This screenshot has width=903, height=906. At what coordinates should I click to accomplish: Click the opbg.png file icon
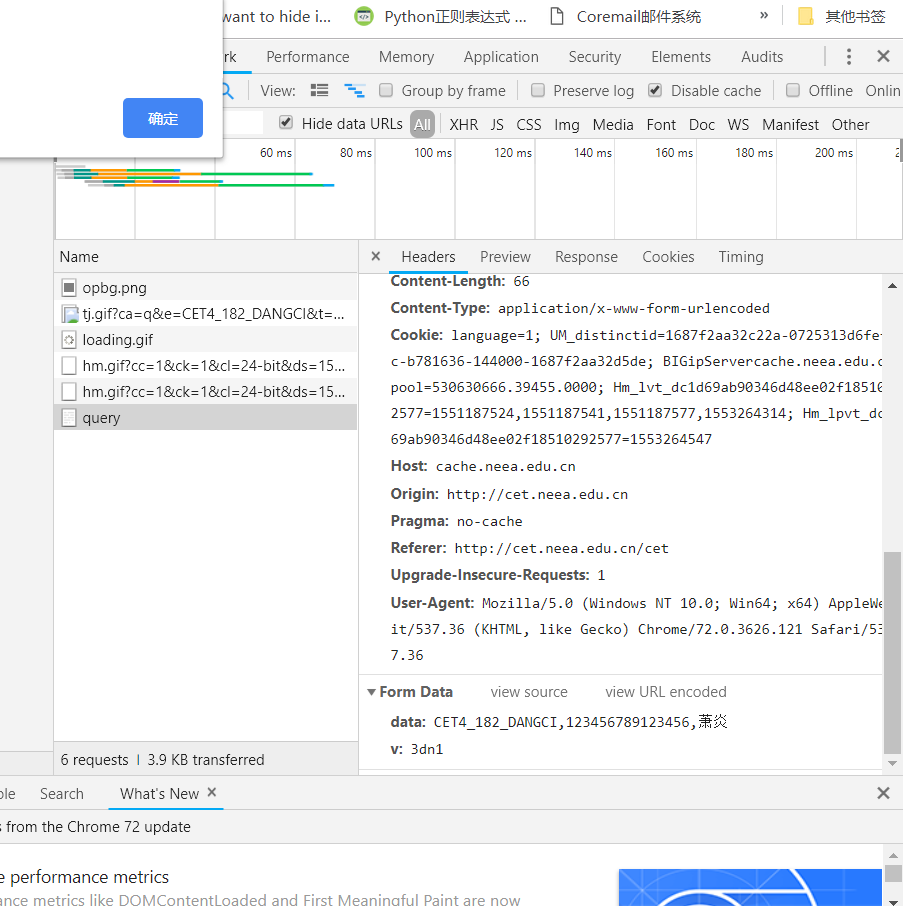(x=69, y=287)
